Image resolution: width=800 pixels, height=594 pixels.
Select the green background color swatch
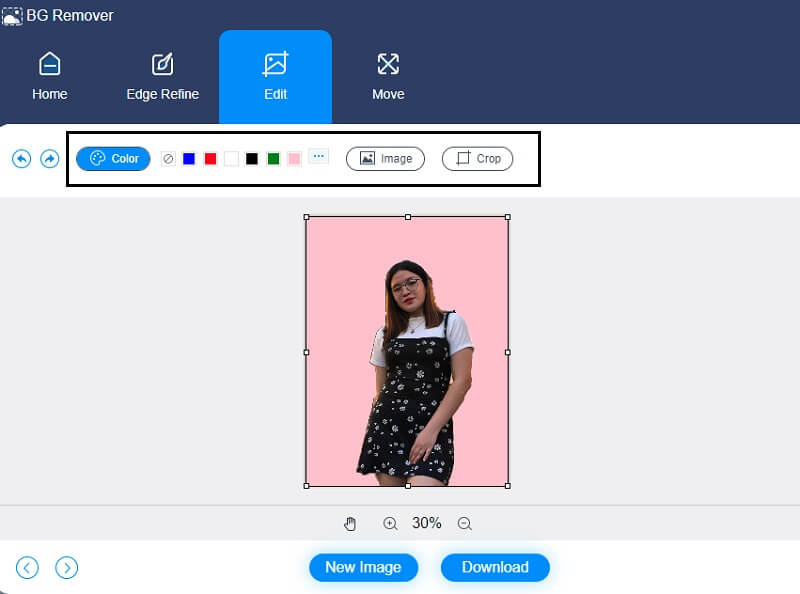tap(272, 158)
